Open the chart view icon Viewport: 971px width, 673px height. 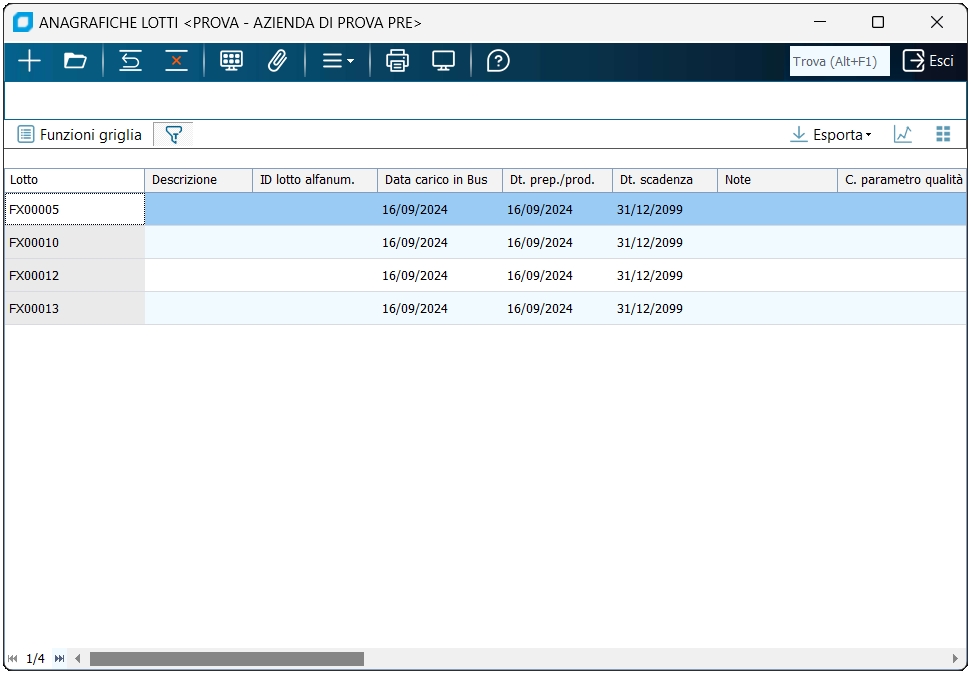click(x=903, y=134)
